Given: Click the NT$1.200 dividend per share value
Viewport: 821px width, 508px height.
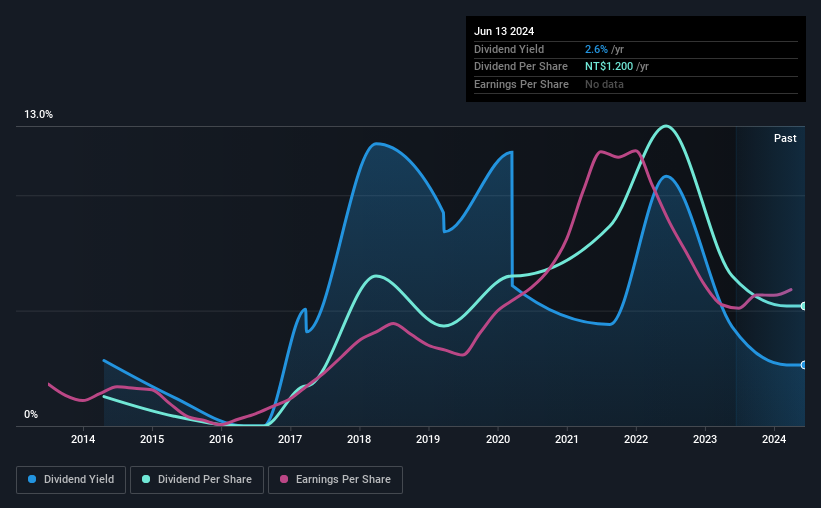Looking at the screenshot, I should (609, 67).
